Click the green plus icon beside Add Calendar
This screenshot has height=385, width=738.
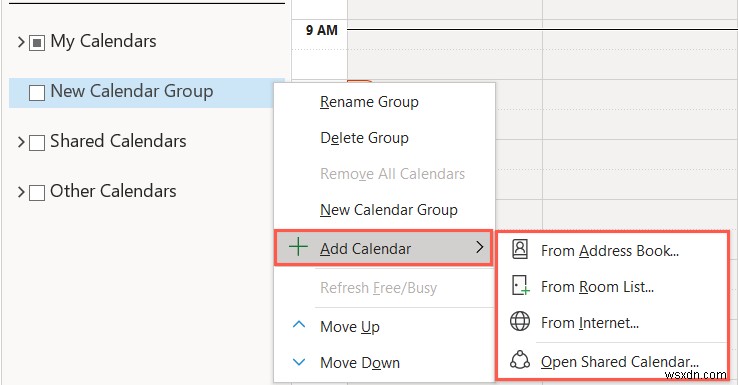[298, 247]
